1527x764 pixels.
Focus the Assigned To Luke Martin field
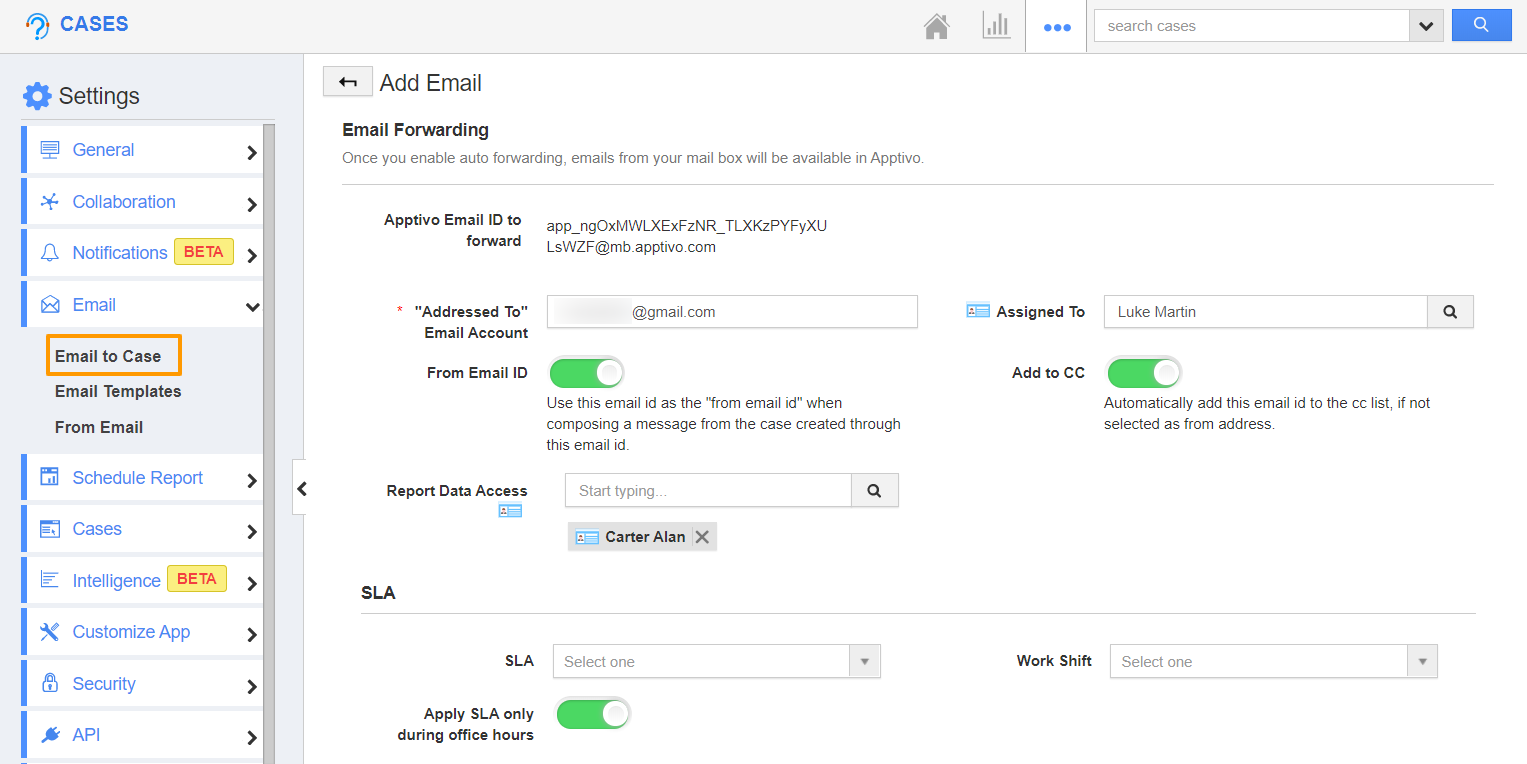click(x=1265, y=312)
